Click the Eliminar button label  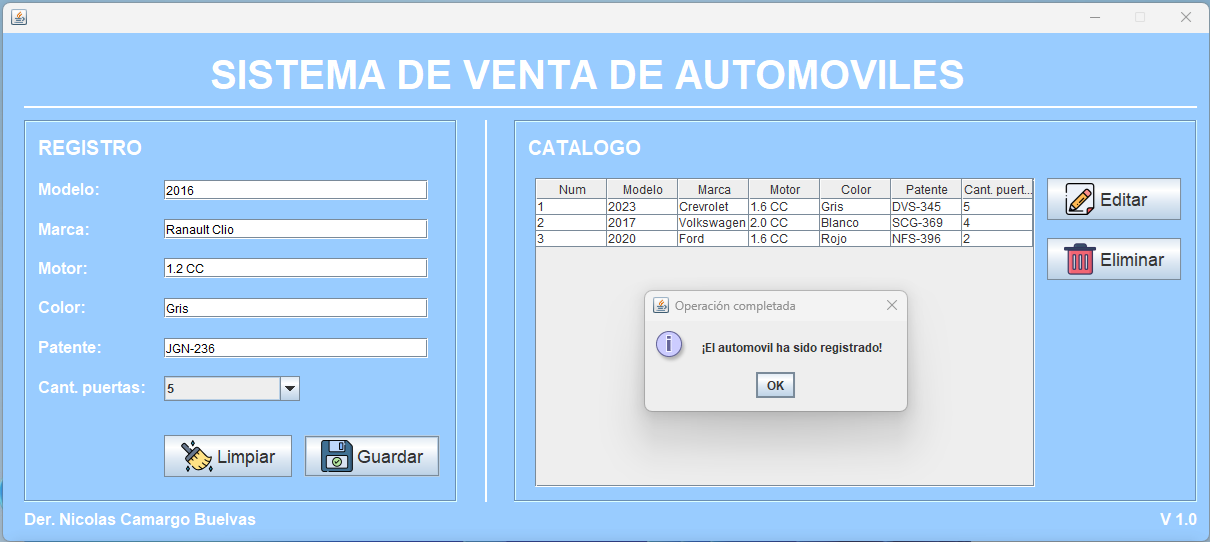coord(1132,260)
